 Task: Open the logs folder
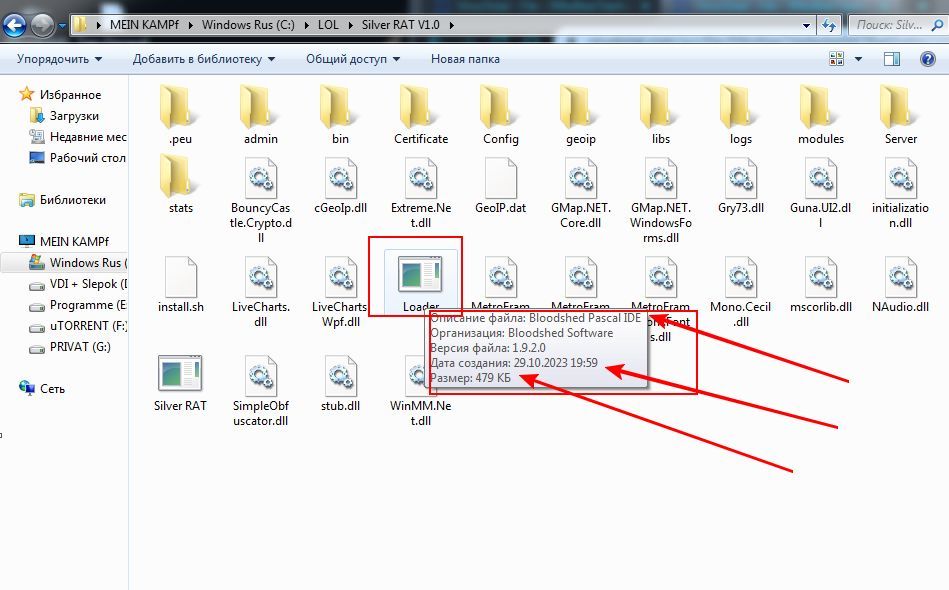click(x=740, y=115)
